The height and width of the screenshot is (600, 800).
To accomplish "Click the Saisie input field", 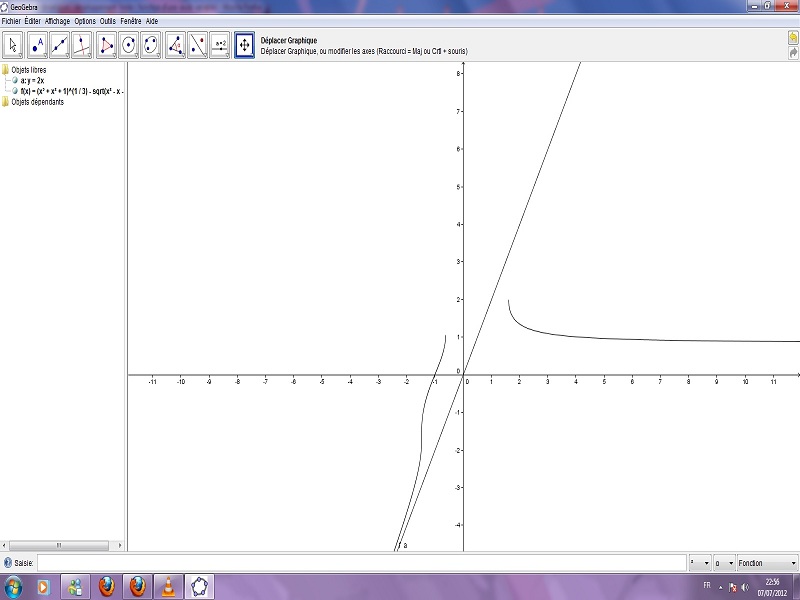I will tap(360, 563).
